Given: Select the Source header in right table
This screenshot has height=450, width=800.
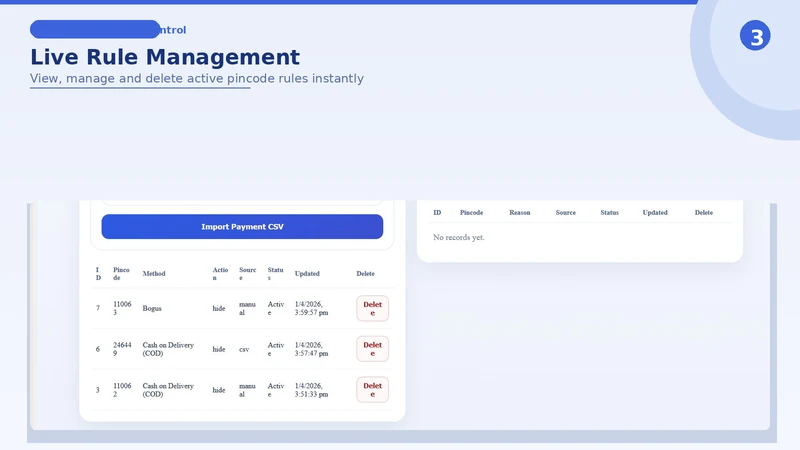Looking at the screenshot, I should (565, 212).
